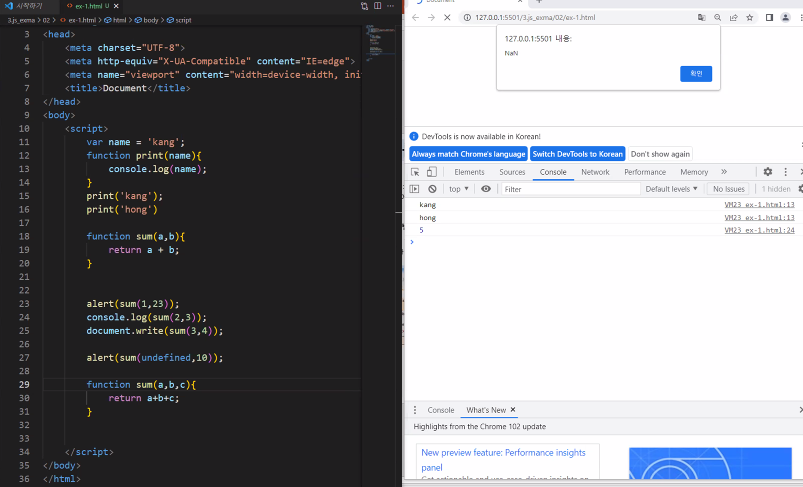
Task: Open DevTools customize menu dots
Action: (786, 172)
